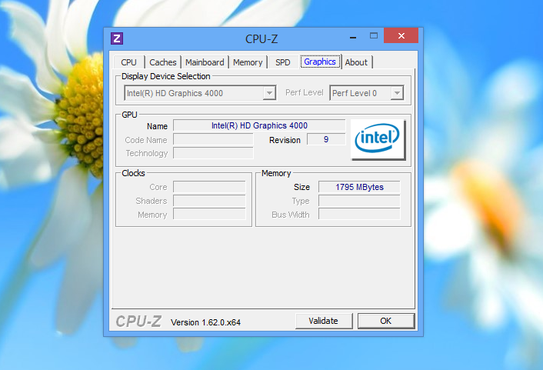Image resolution: width=543 pixels, height=370 pixels.
Task: Select the Graphics tab
Action: point(320,62)
